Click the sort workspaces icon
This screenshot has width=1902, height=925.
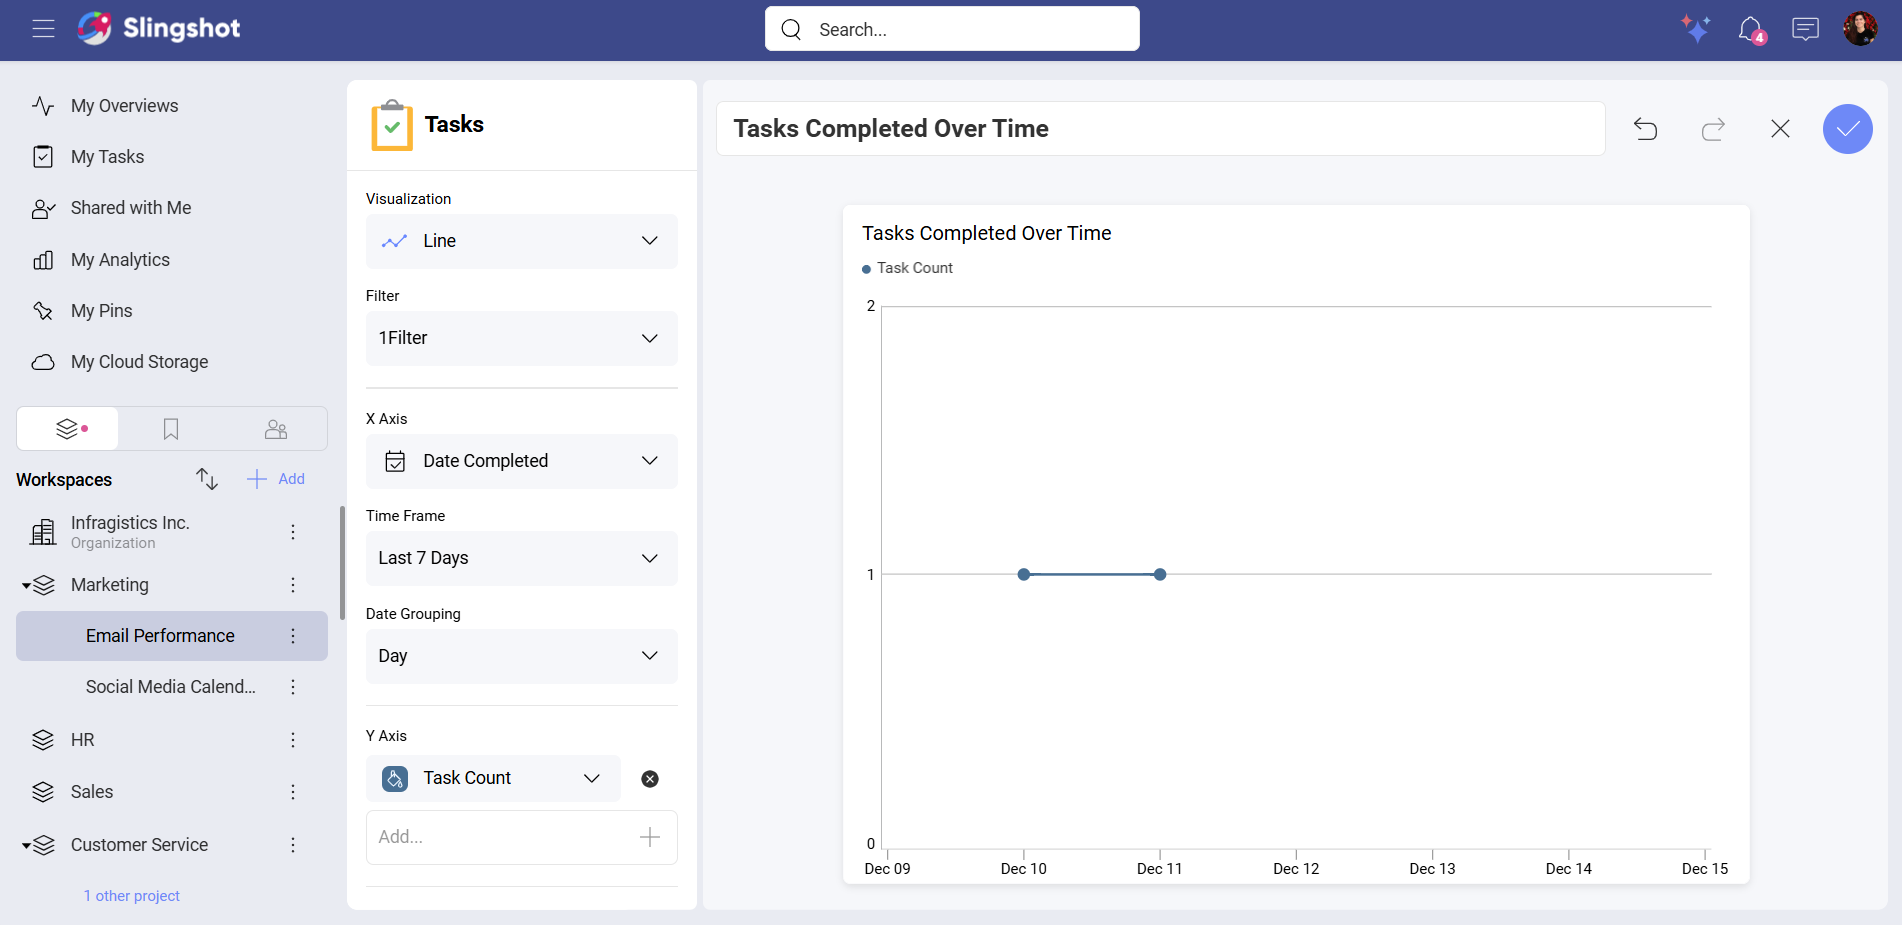tap(206, 479)
